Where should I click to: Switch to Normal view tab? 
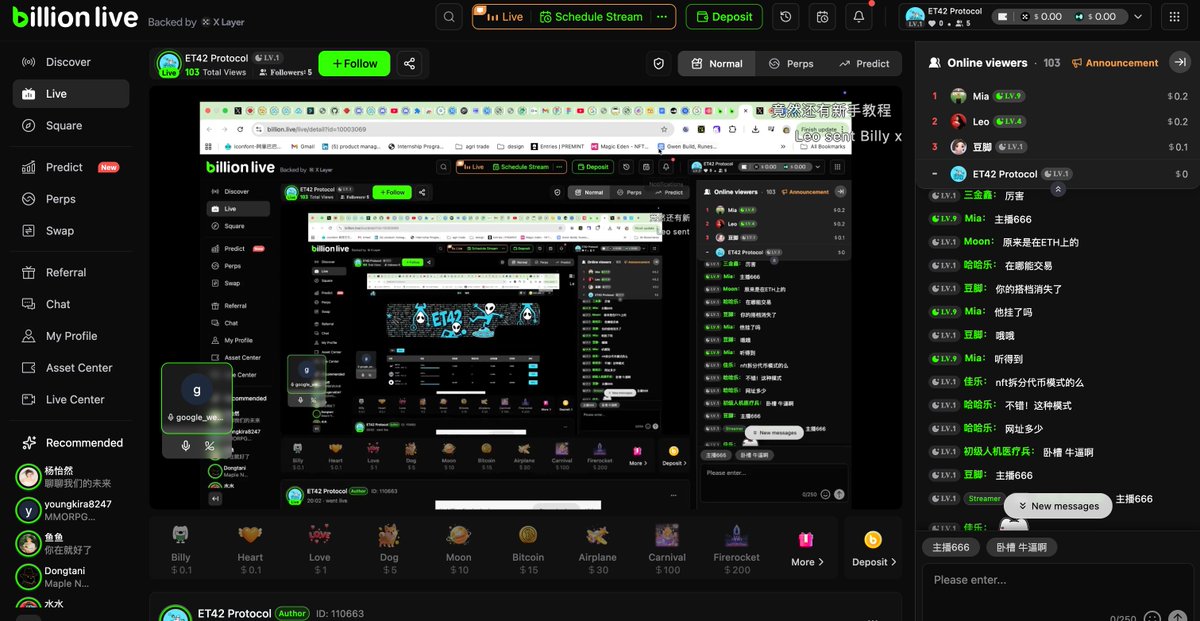[716, 63]
